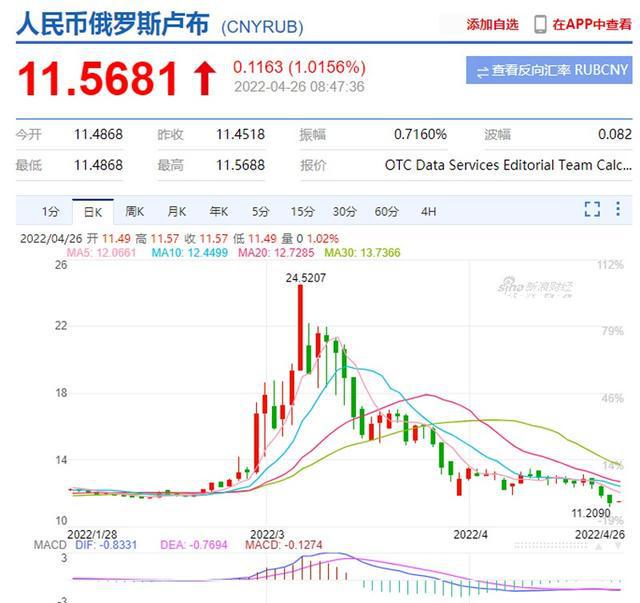Click the low label 11.2090
The image size is (640, 603).
(x=591, y=513)
